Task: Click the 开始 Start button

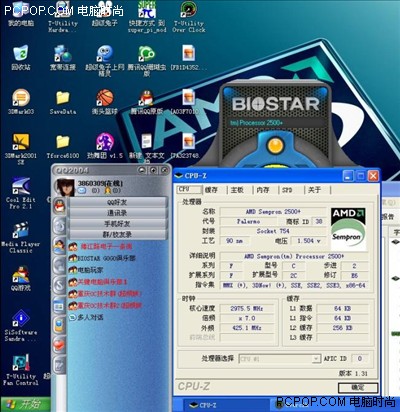Action: [x=25, y=404]
